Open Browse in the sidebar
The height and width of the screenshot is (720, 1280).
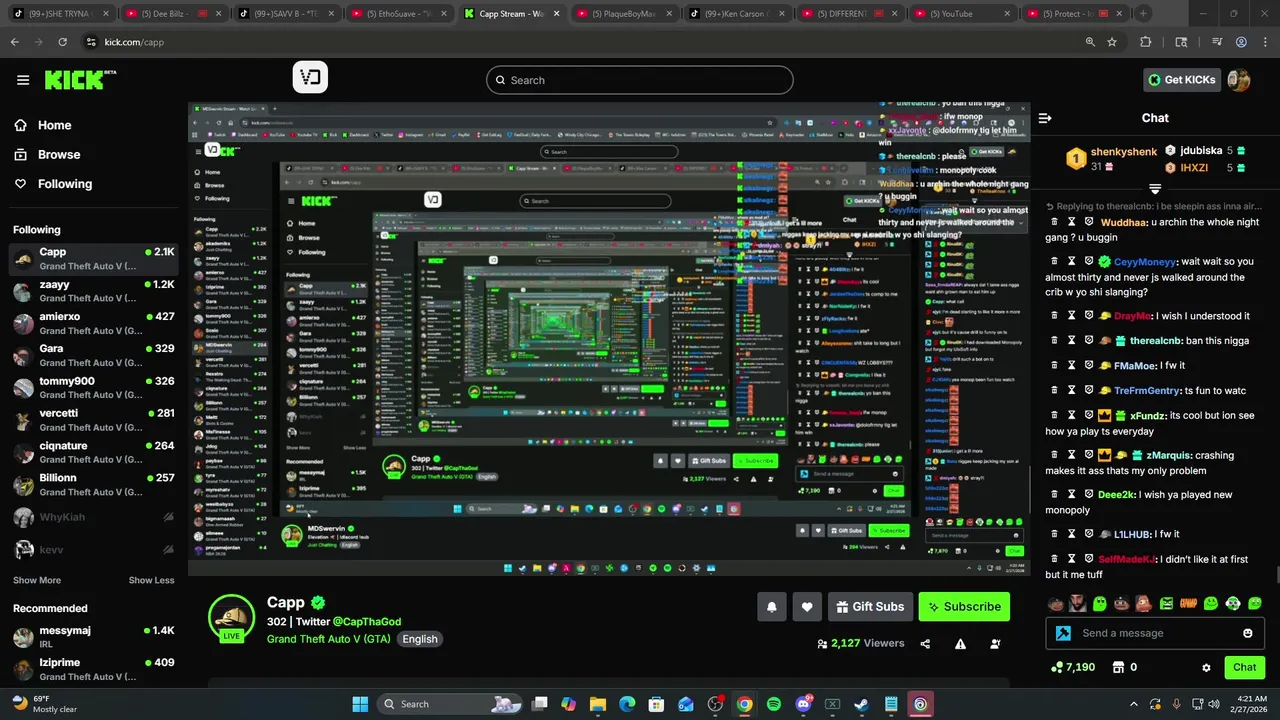(x=59, y=154)
